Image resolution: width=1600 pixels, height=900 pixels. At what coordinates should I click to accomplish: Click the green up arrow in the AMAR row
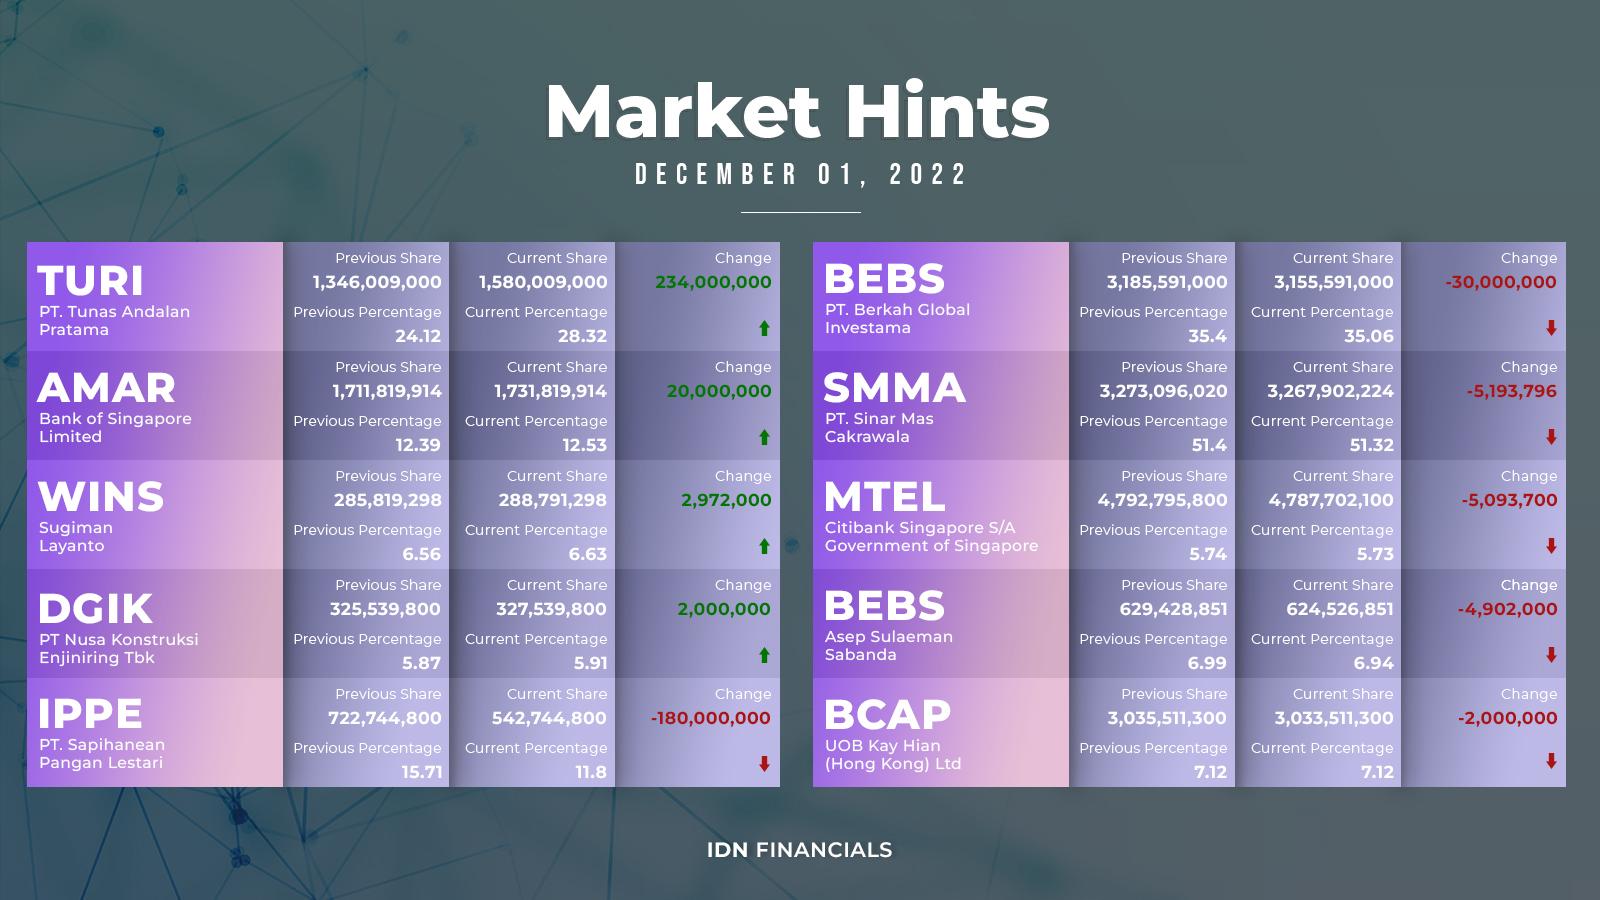(x=764, y=437)
